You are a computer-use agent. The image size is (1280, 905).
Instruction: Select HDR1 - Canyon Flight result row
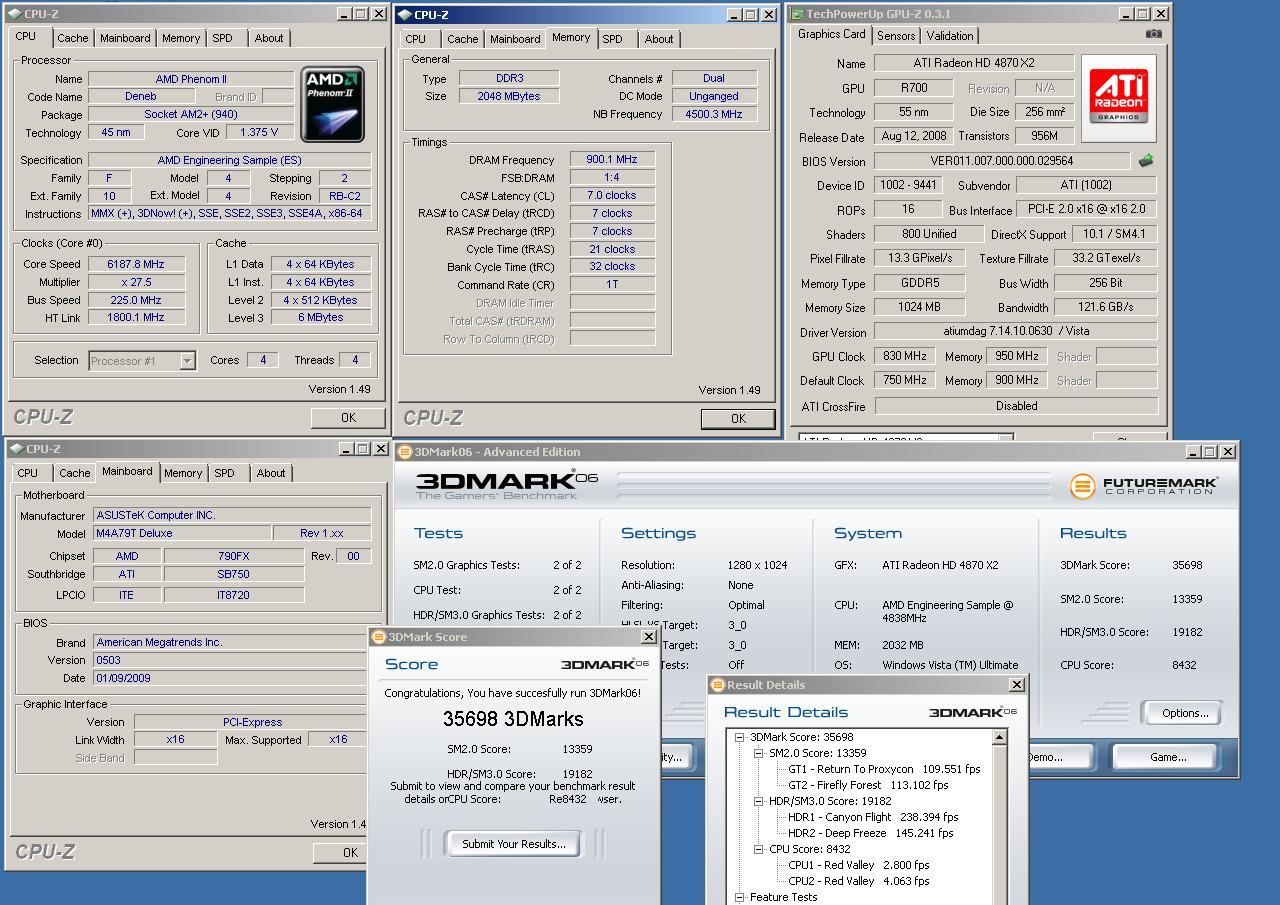pos(873,817)
